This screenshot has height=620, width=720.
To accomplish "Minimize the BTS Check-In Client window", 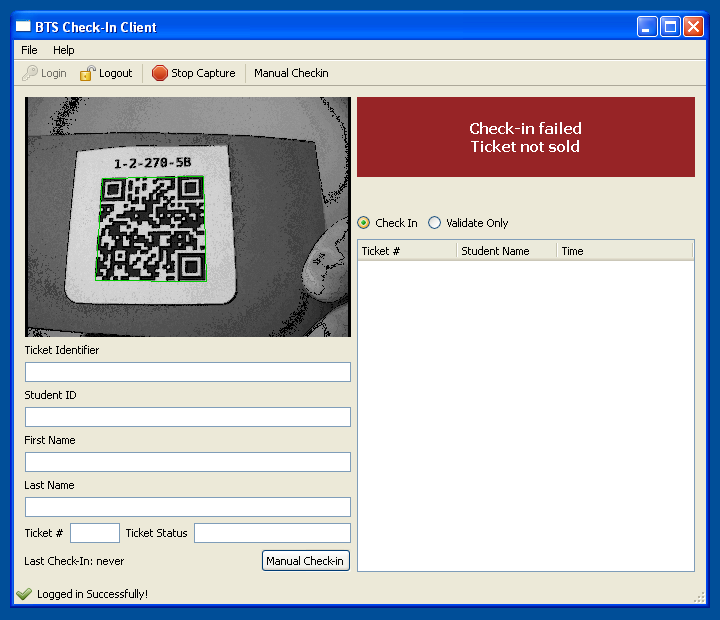I will [x=647, y=27].
